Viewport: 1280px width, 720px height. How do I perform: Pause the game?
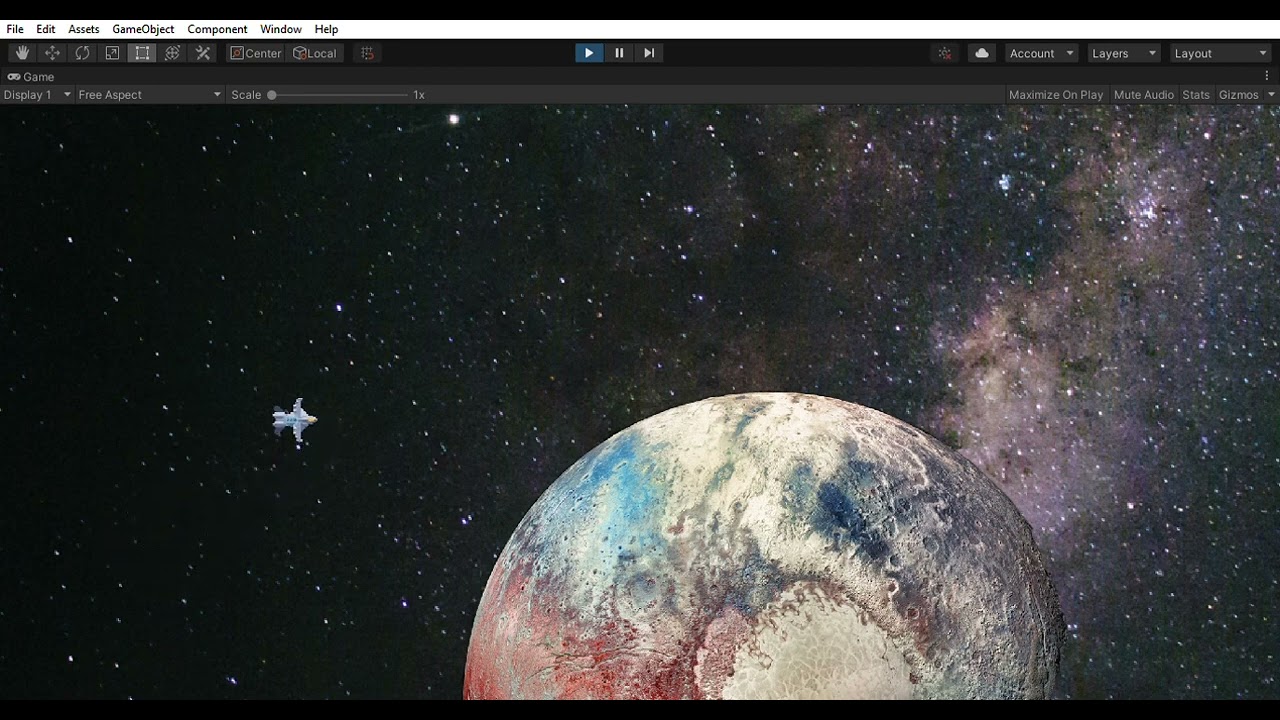pos(619,53)
